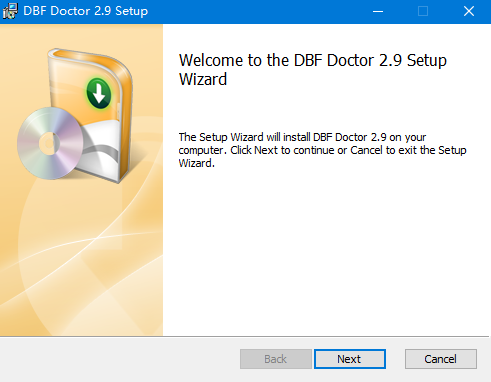Click the 'Welcome to the DBF Doctor 2.9 Setup Wizard' heading
This screenshot has width=491, height=382.
[313, 70]
